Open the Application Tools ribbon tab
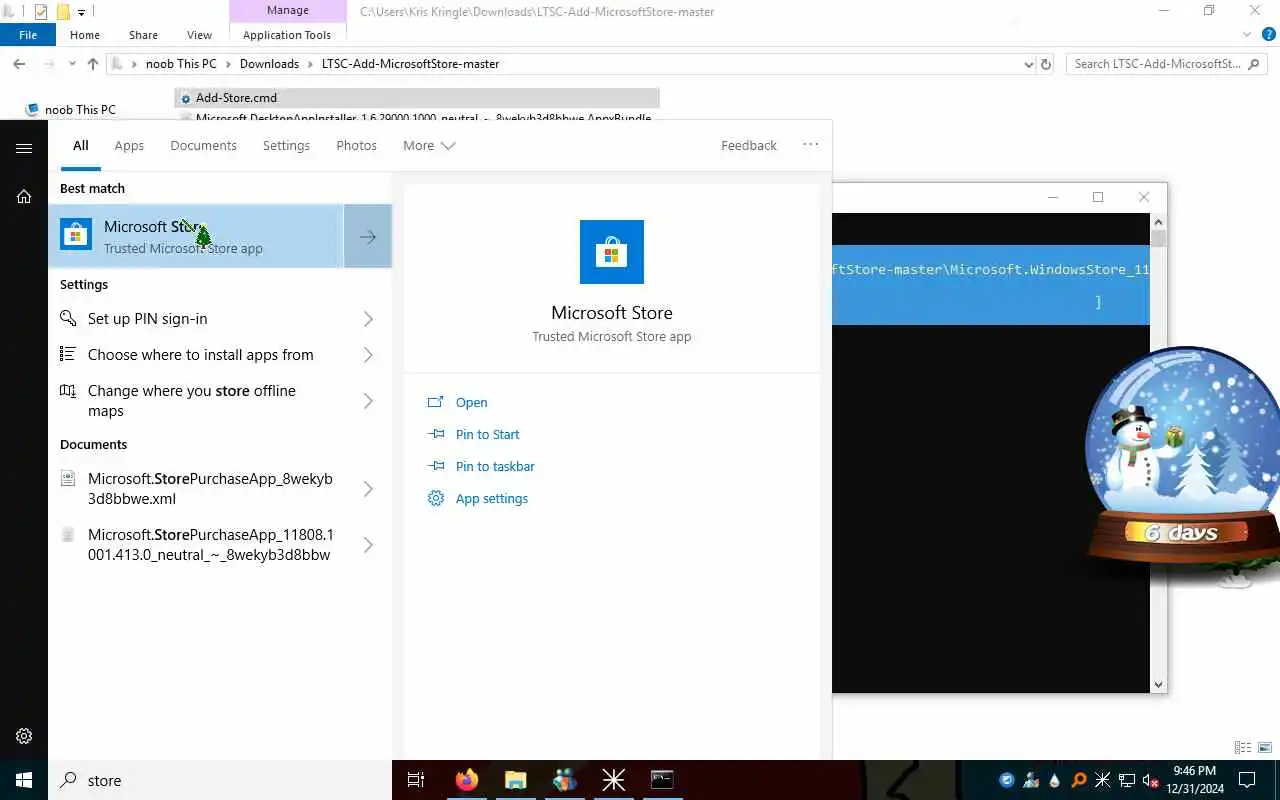Image resolution: width=1280 pixels, height=800 pixels. [287, 35]
